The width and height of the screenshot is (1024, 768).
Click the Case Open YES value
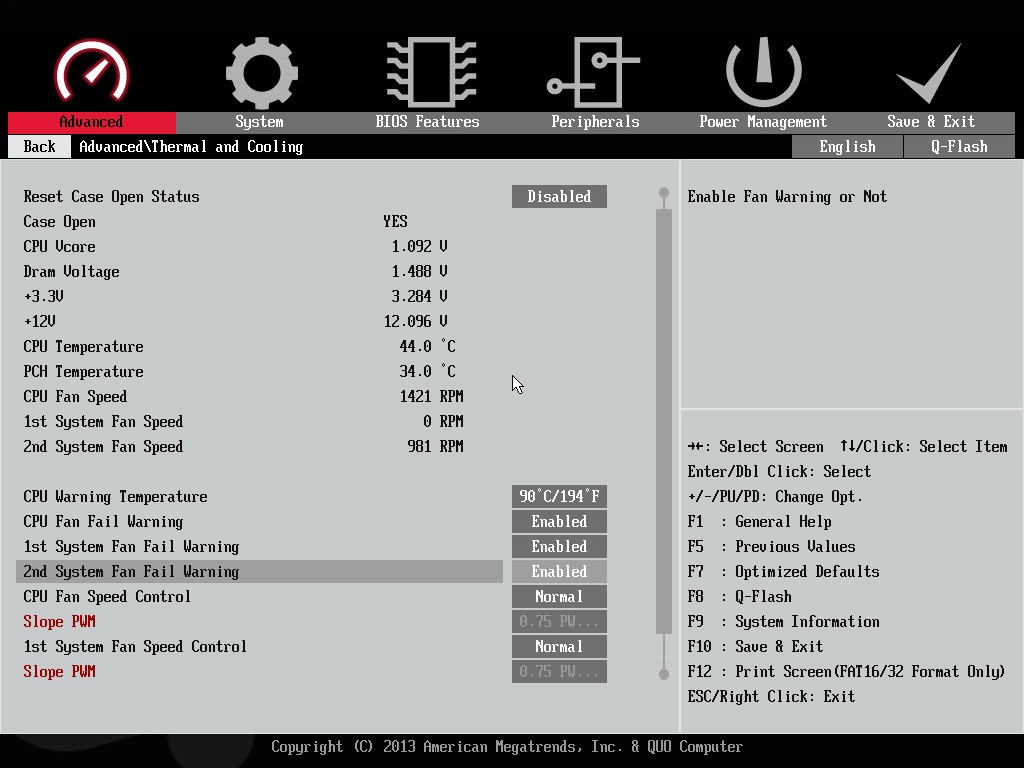(395, 222)
